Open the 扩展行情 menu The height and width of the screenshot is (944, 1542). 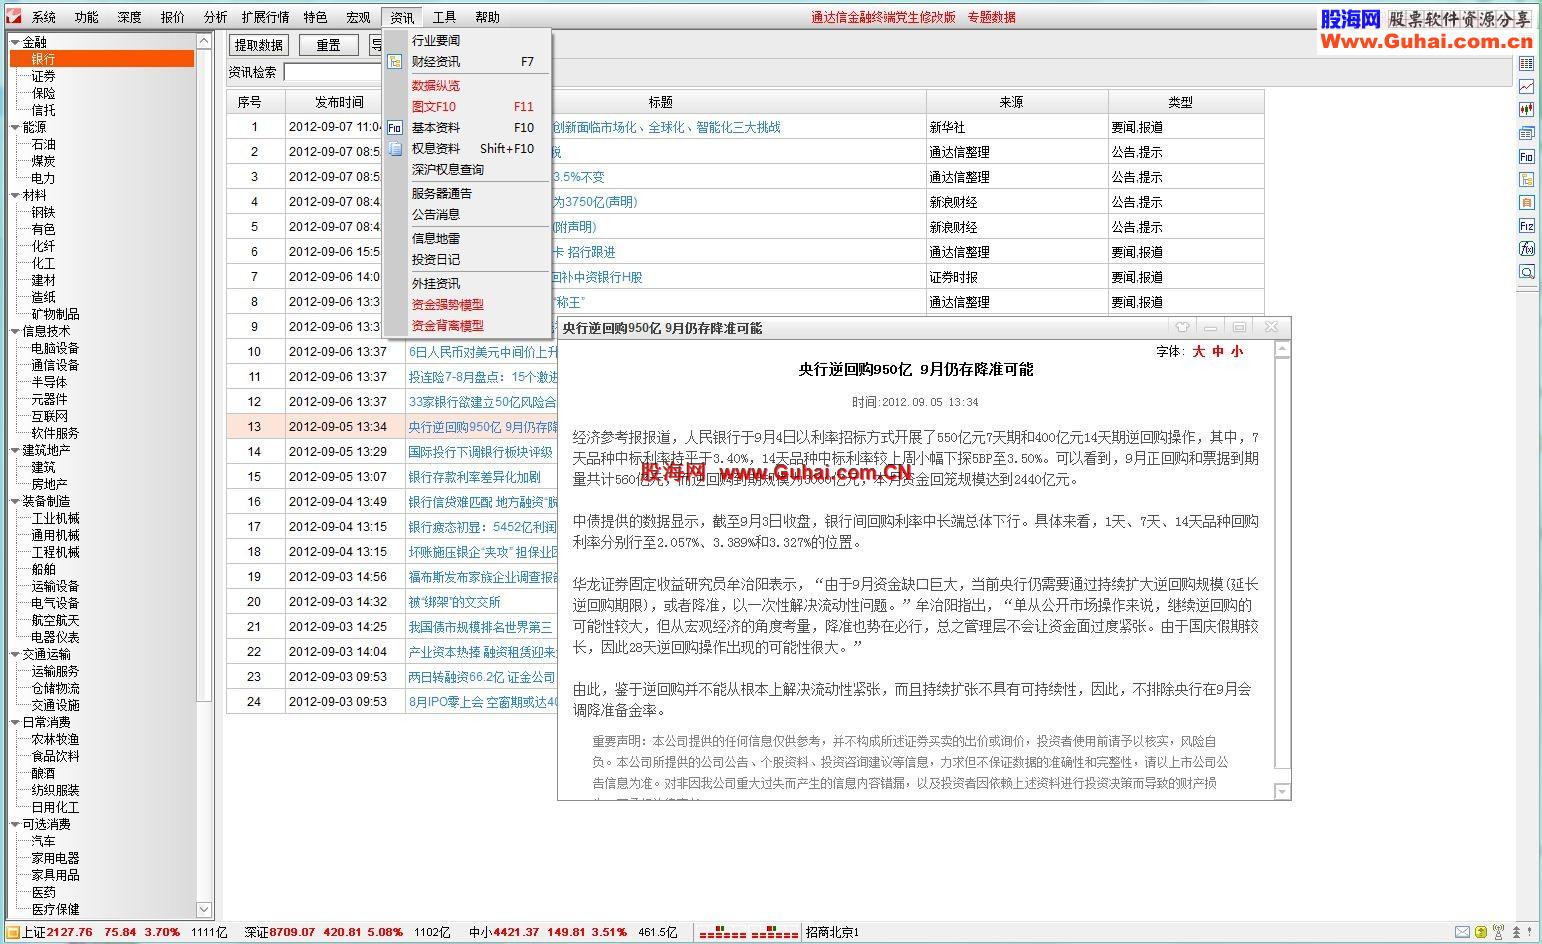pyautogui.click(x=265, y=17)
